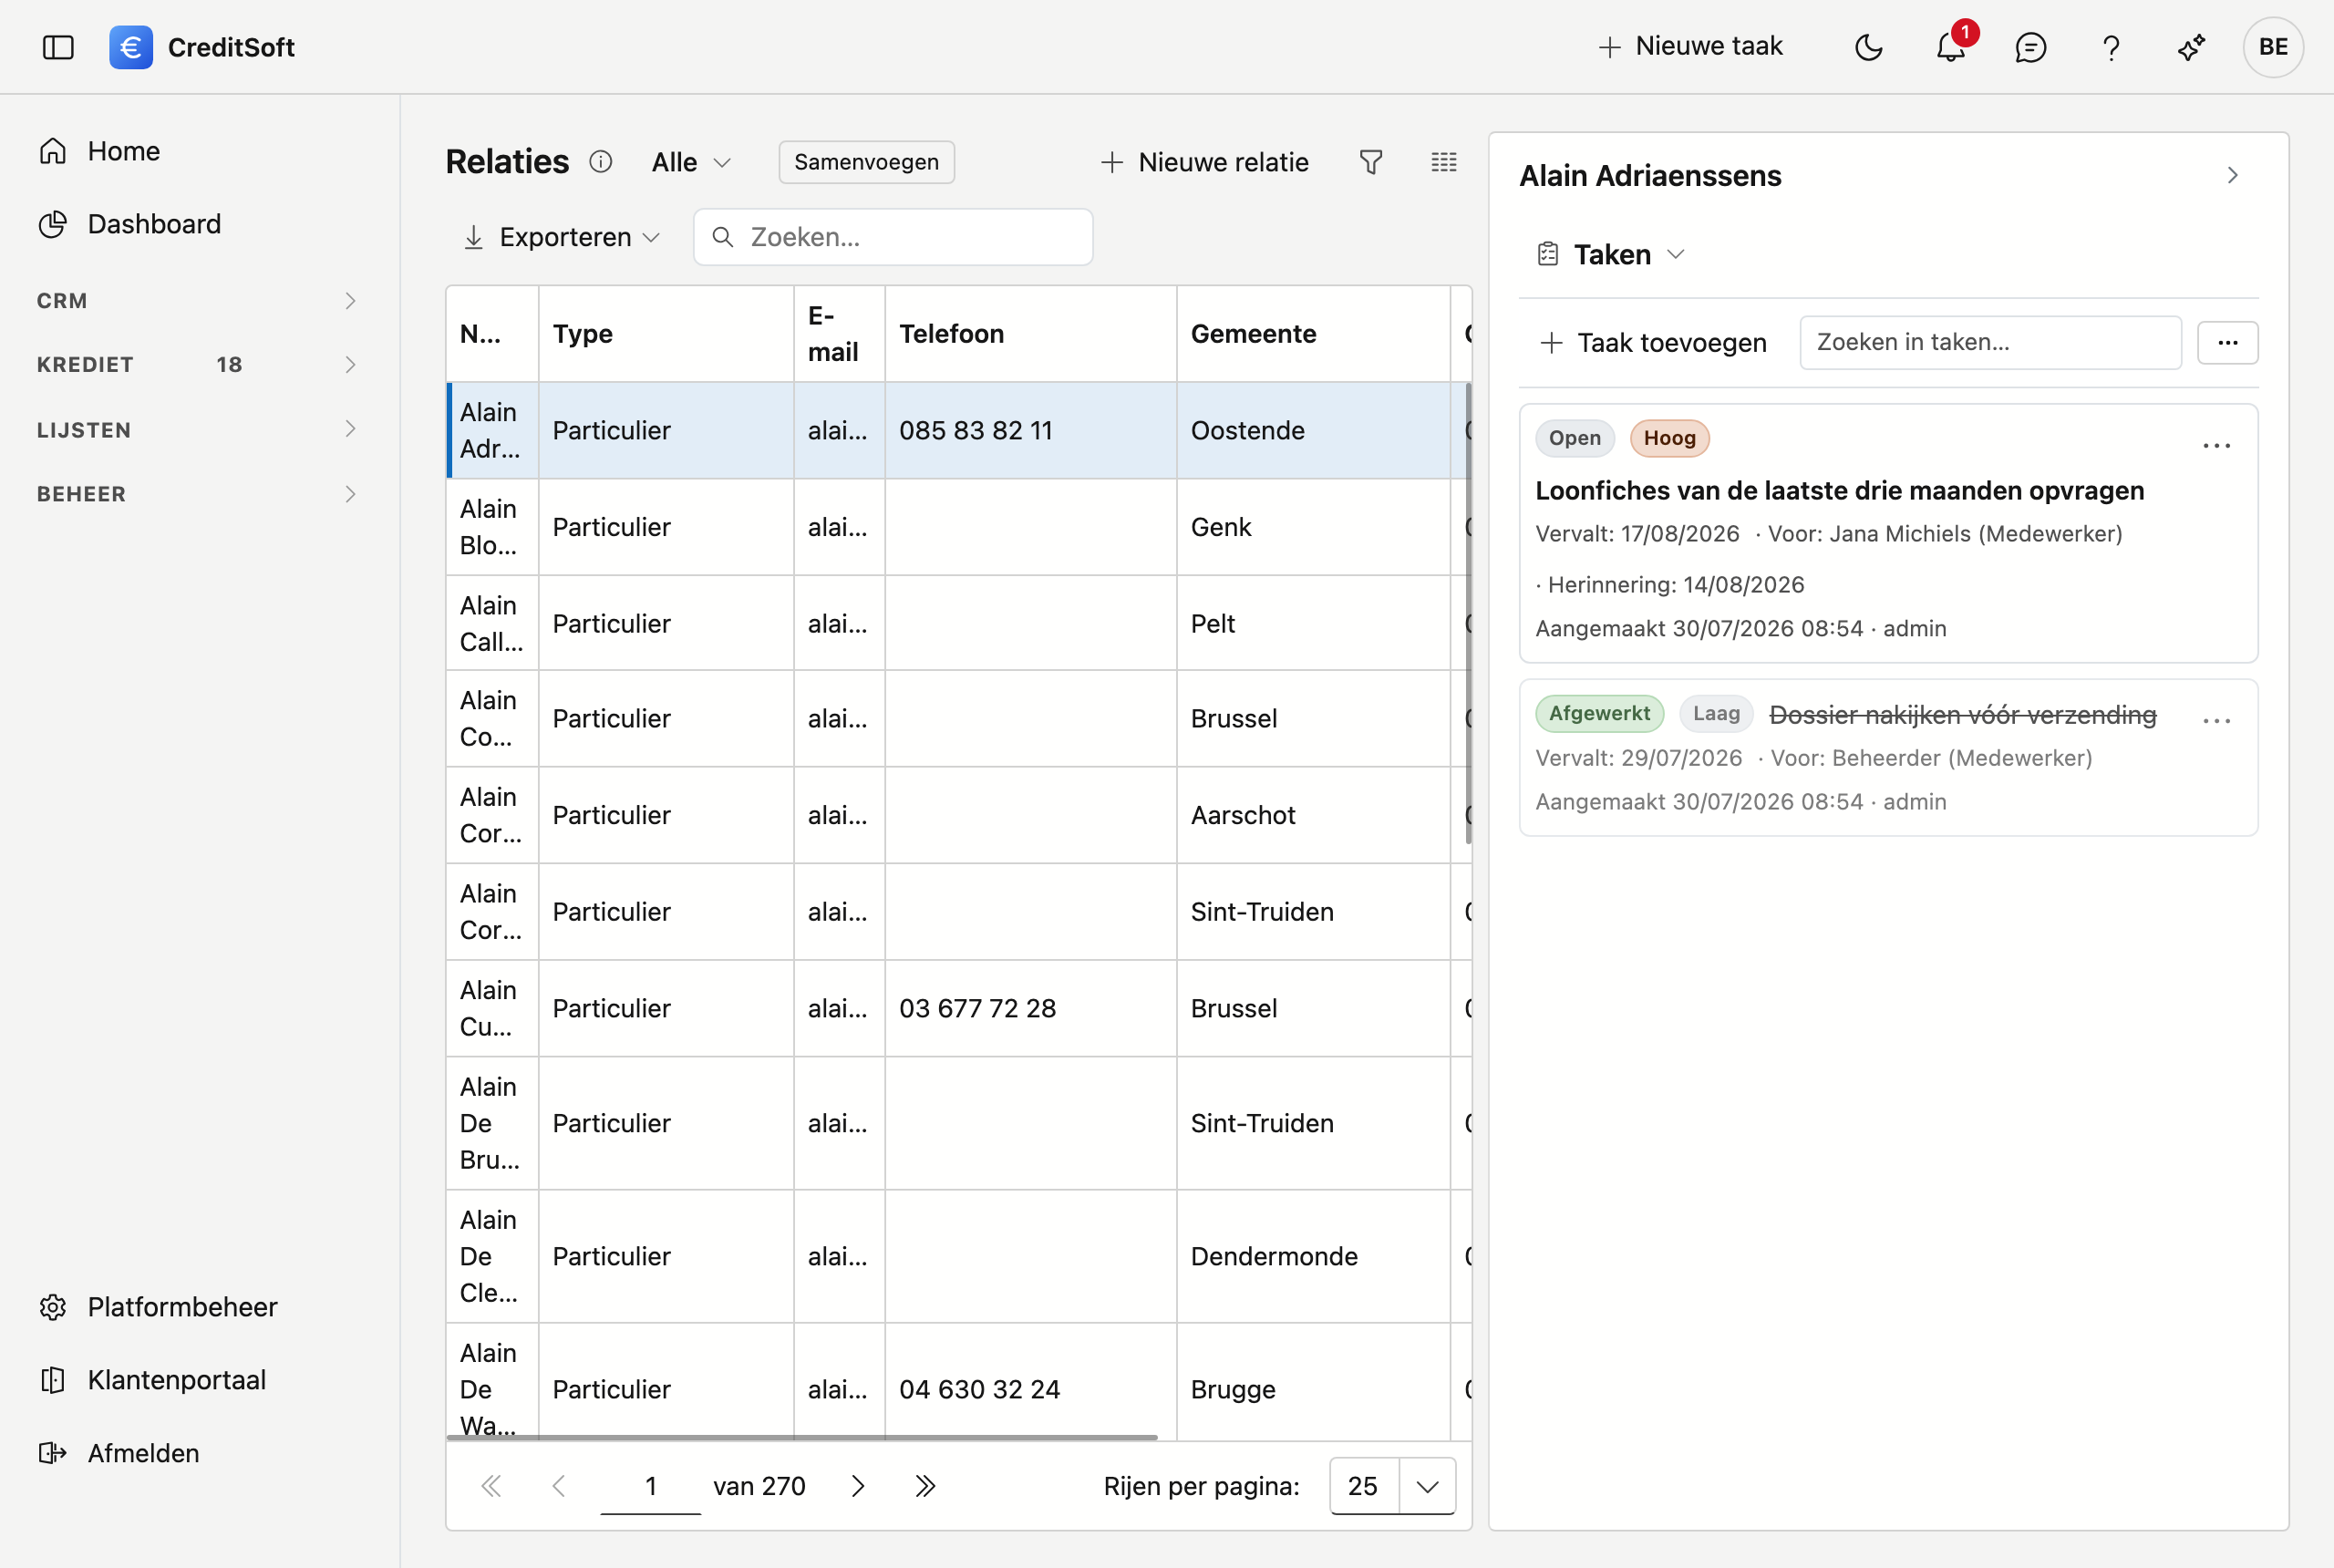Click the CreditSoft euro logo
Image resolution: width=2334 pixels, height=1568 pixels.
click(131, 47)
